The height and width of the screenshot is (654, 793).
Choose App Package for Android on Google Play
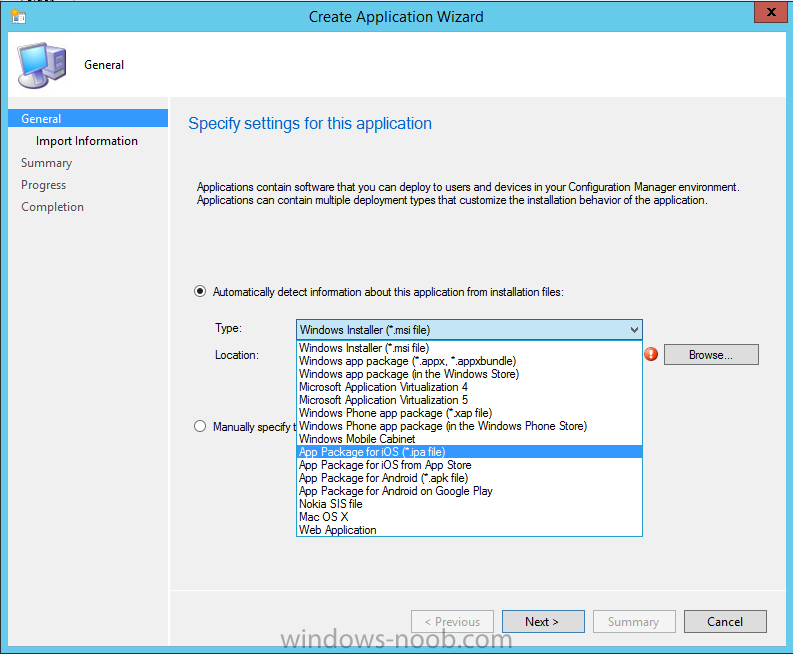[x=469, y=491]
